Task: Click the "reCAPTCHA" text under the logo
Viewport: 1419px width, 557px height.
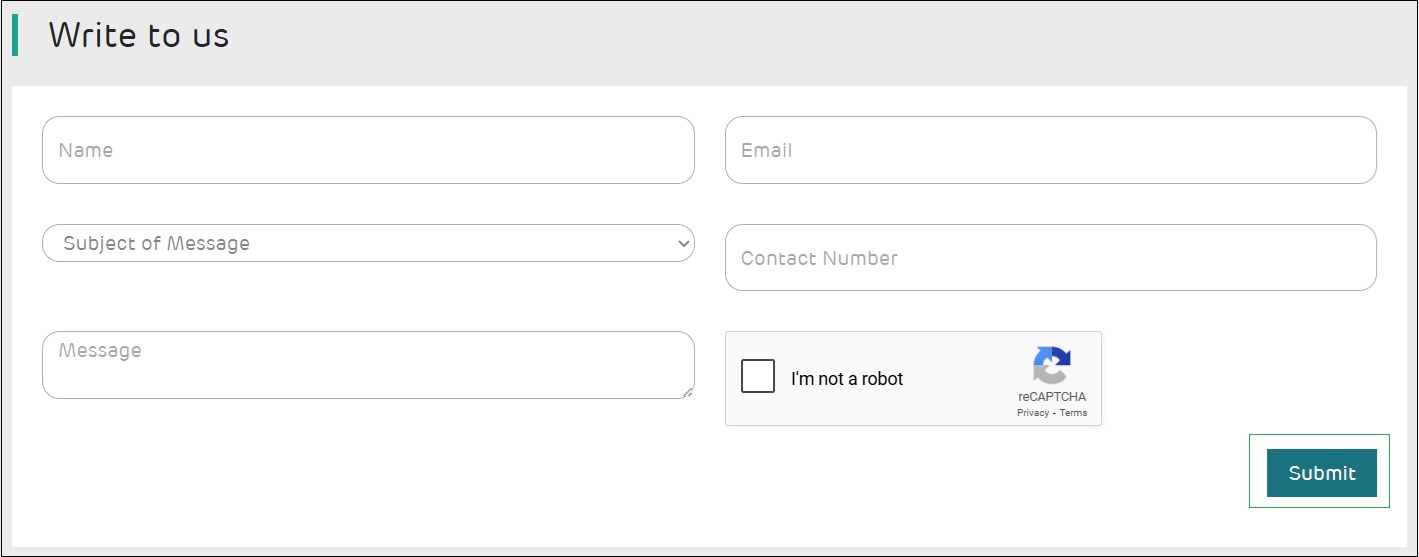Action: (x=1052, y=397)
